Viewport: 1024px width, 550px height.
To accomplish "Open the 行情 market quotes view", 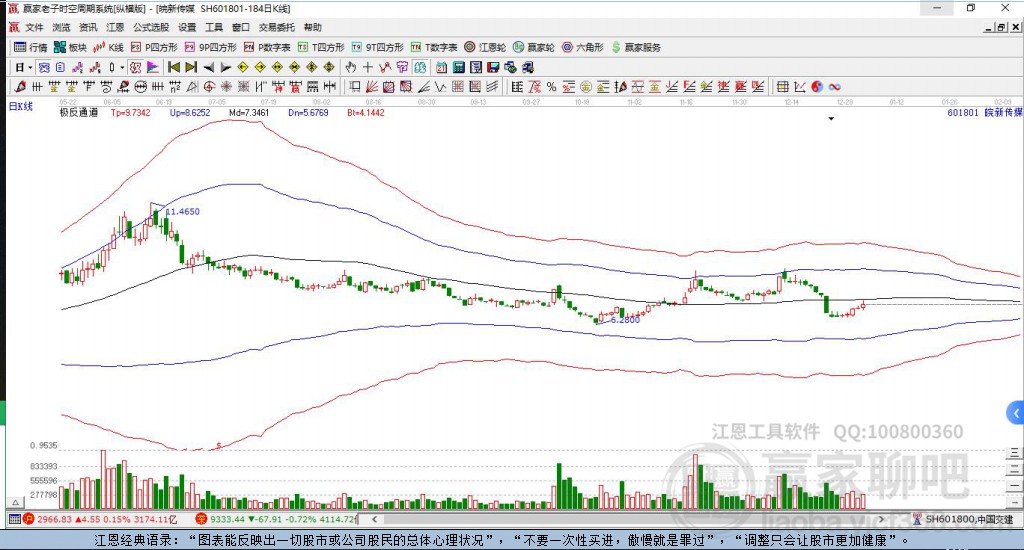I will (31, 47).
